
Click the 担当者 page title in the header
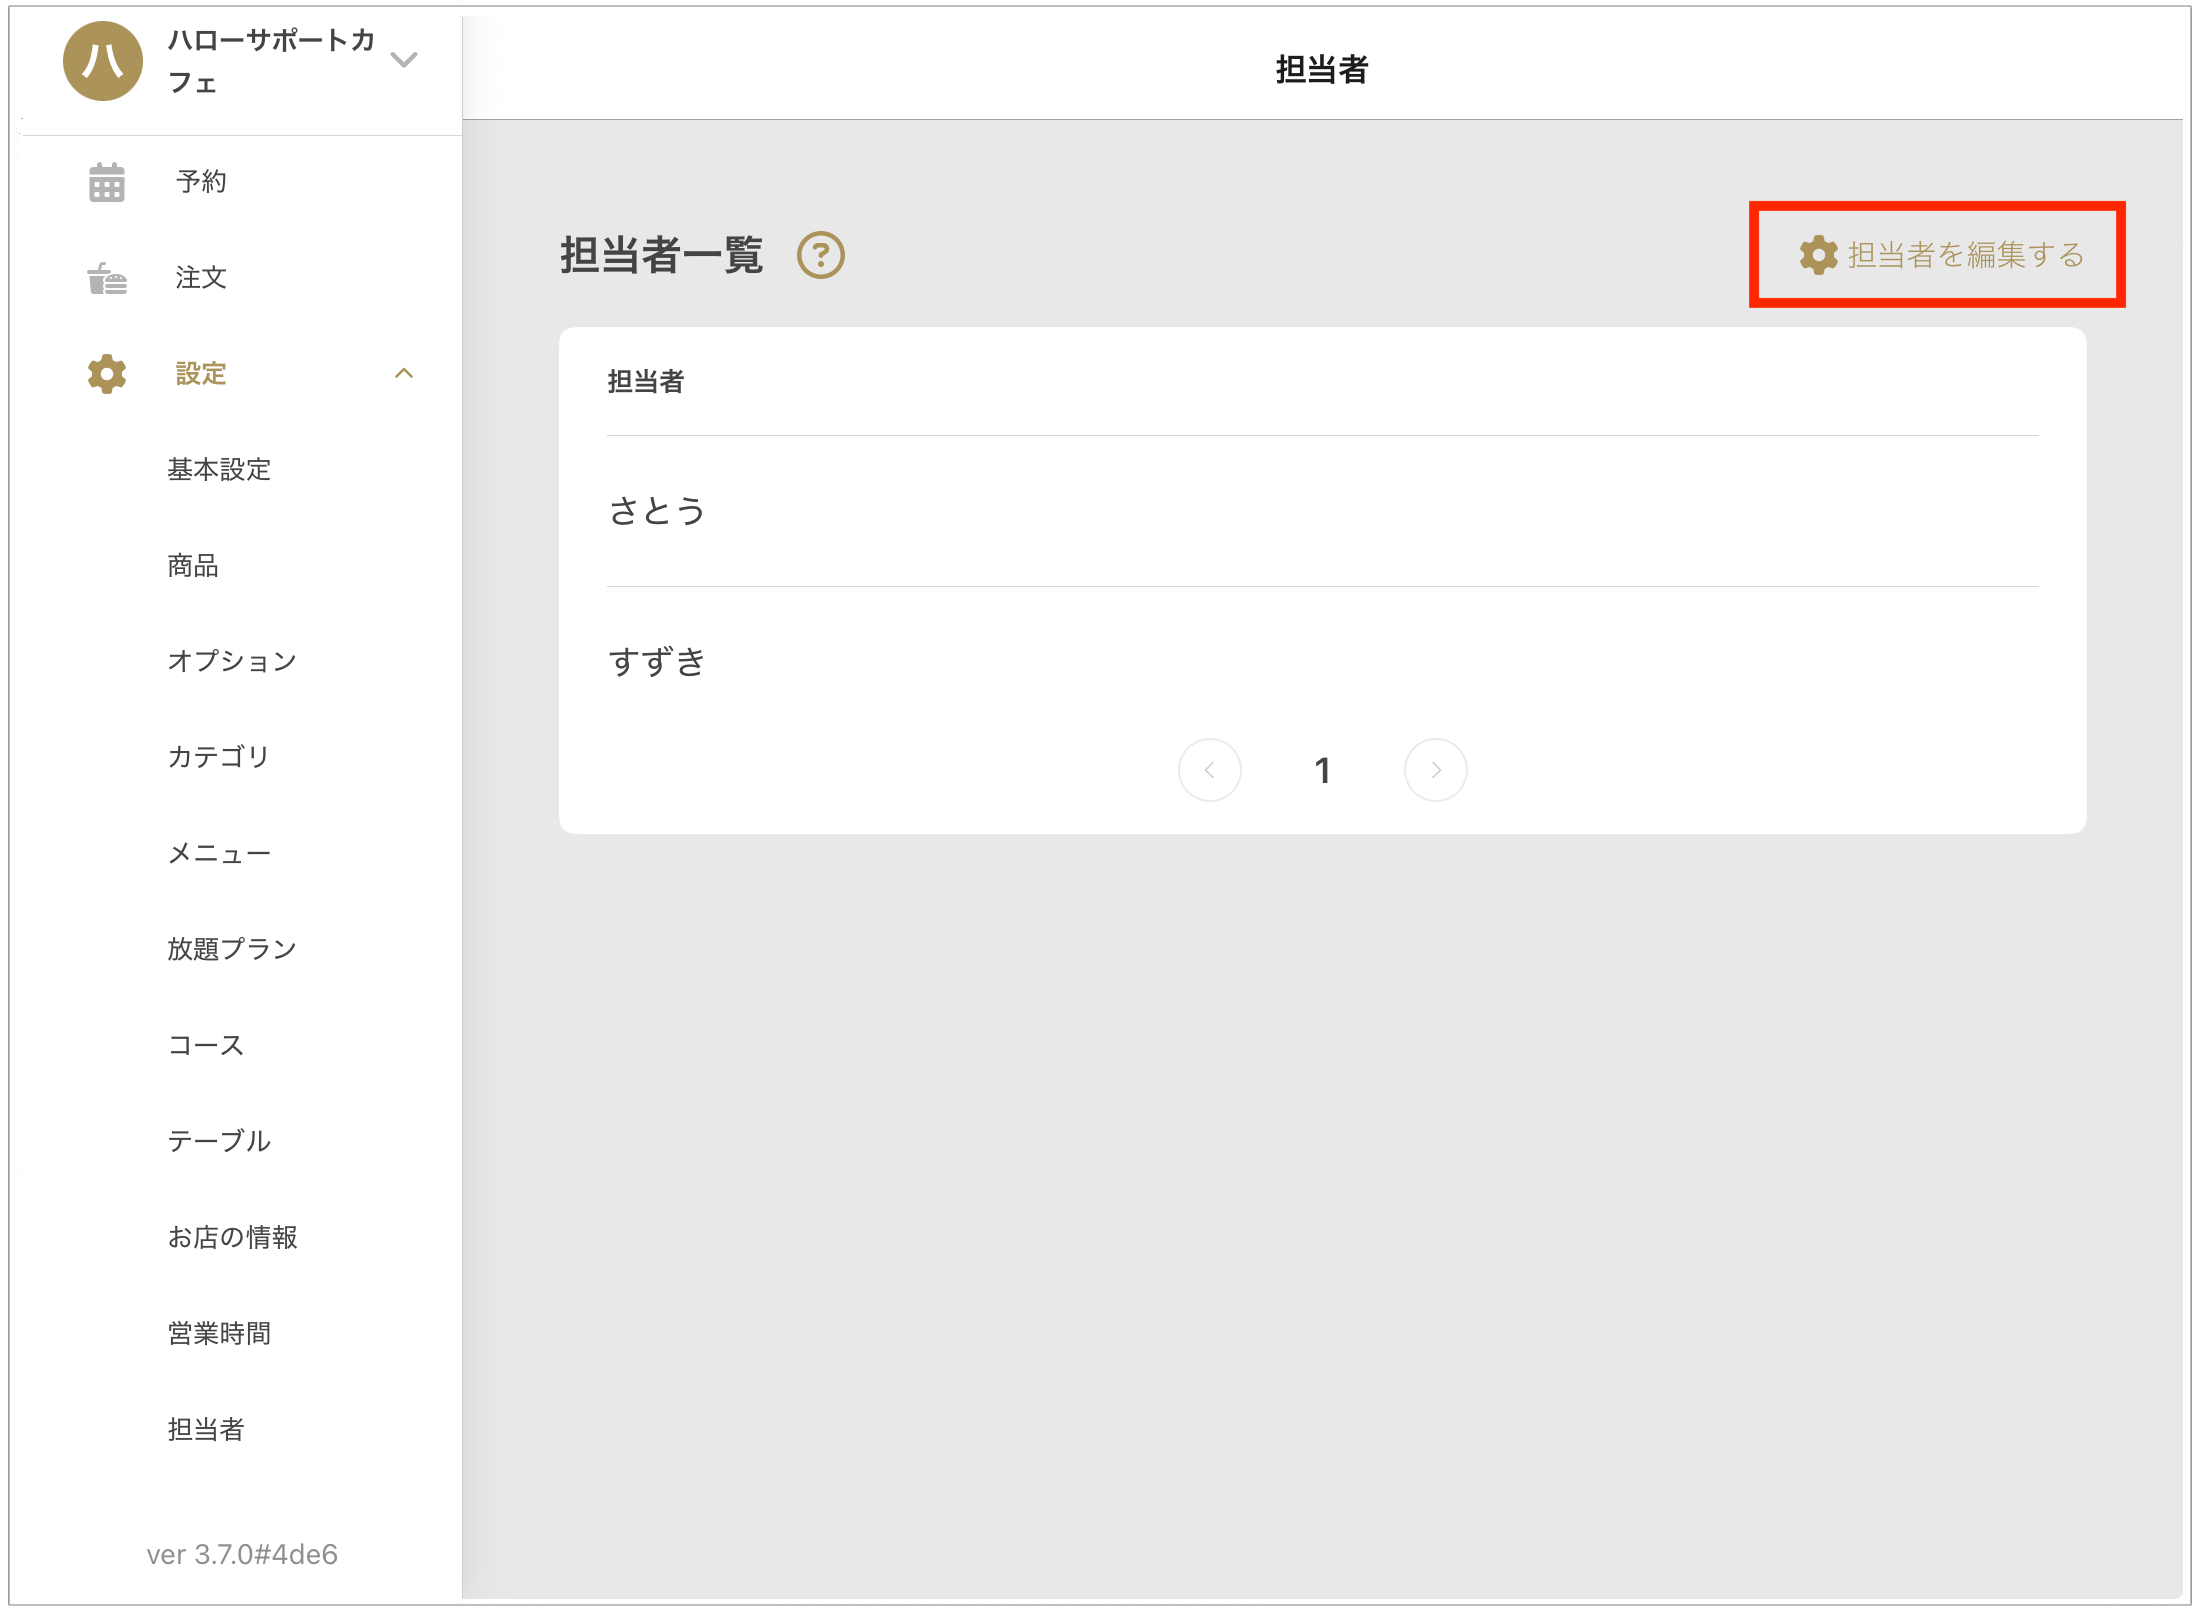click(x=1322, y=69)
